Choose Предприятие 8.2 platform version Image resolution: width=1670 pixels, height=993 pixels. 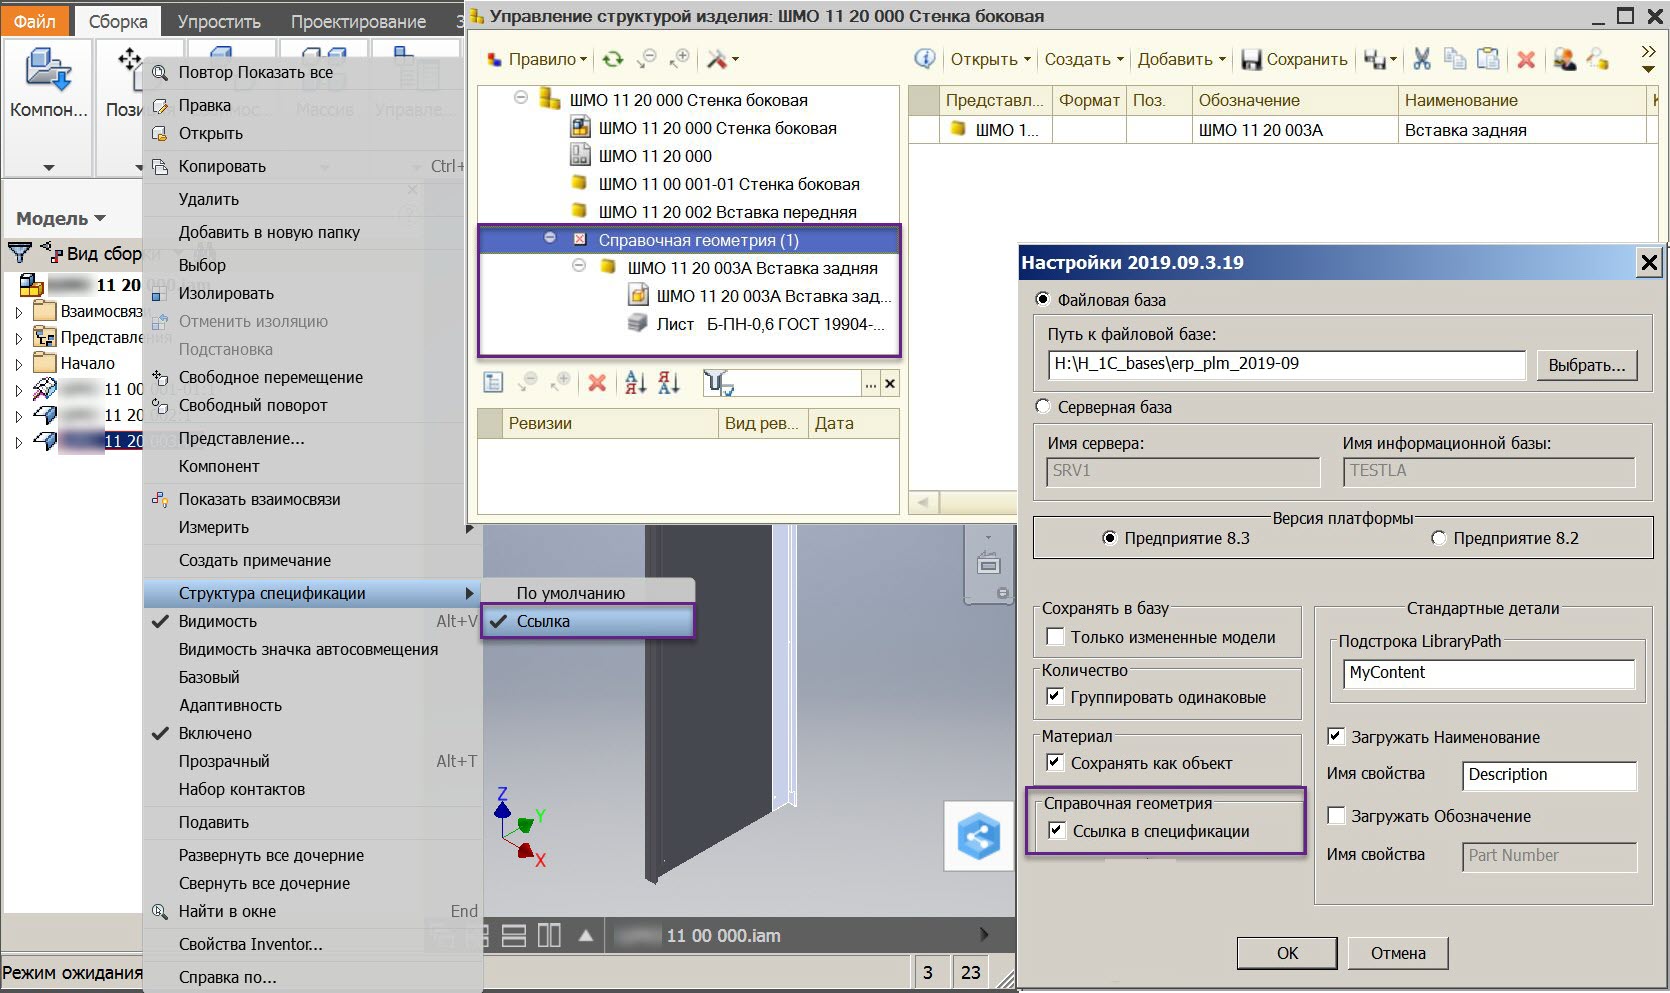[1439, 538]
